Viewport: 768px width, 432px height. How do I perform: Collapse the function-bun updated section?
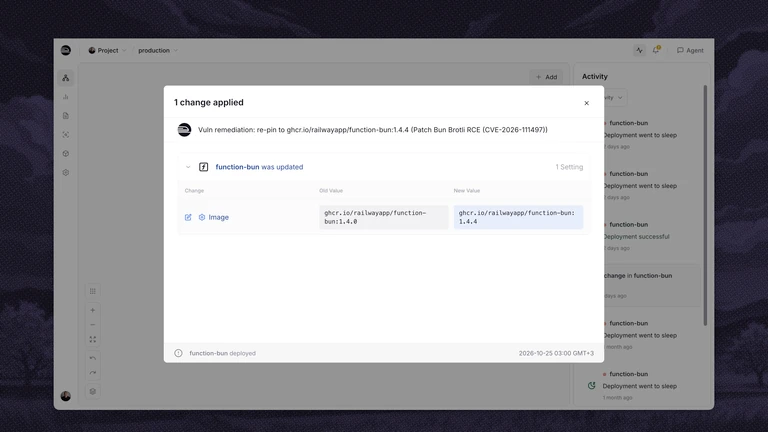(188, 167)
